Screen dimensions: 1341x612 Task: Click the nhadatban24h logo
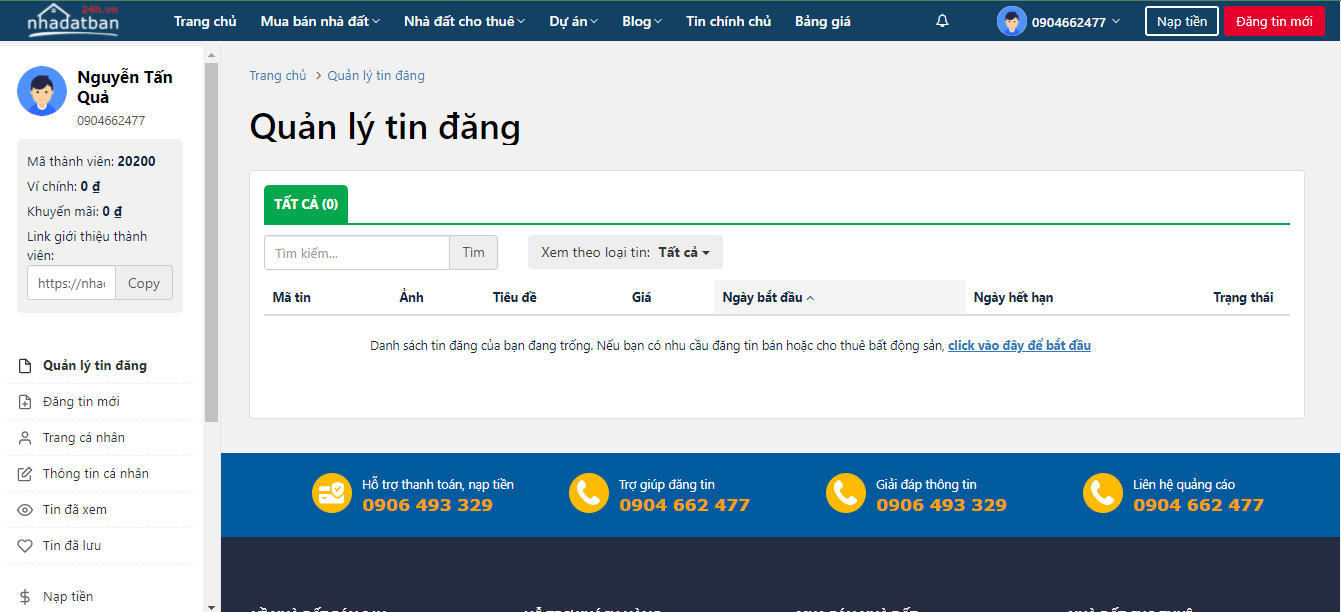tap(73, 20)
